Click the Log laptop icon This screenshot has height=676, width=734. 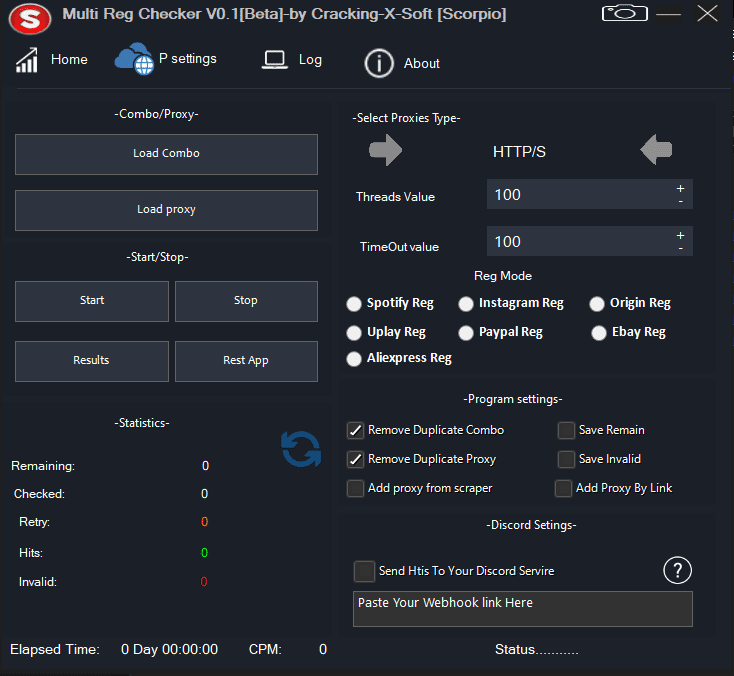(274, 60)
